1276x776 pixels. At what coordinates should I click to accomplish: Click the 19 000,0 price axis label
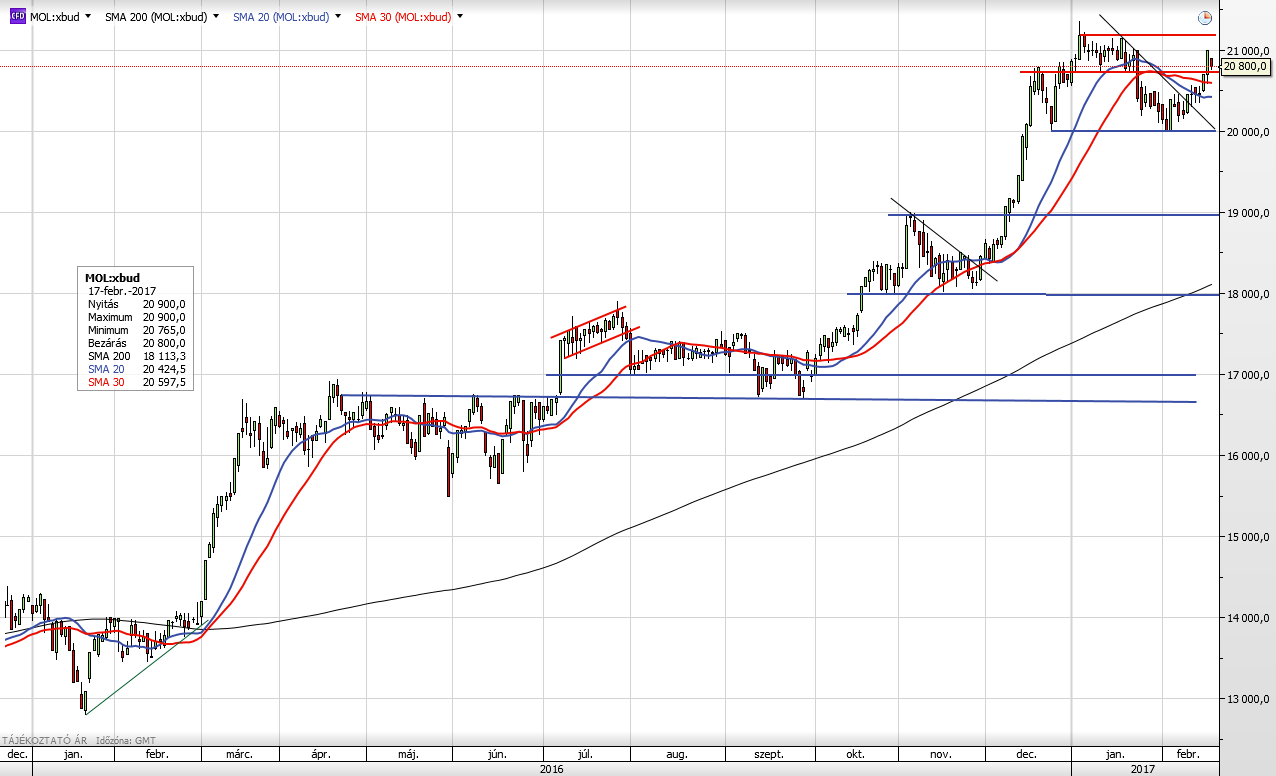1247,213
